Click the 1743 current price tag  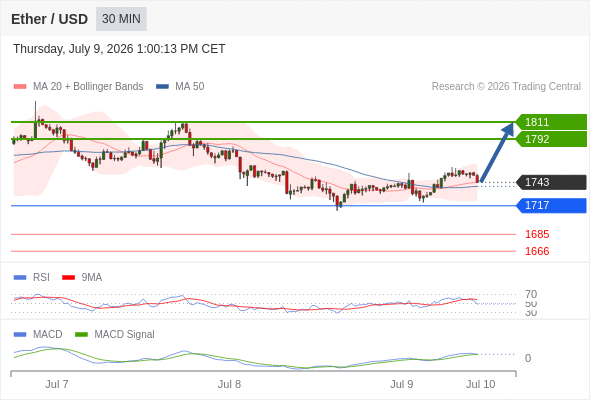point(551,182)
